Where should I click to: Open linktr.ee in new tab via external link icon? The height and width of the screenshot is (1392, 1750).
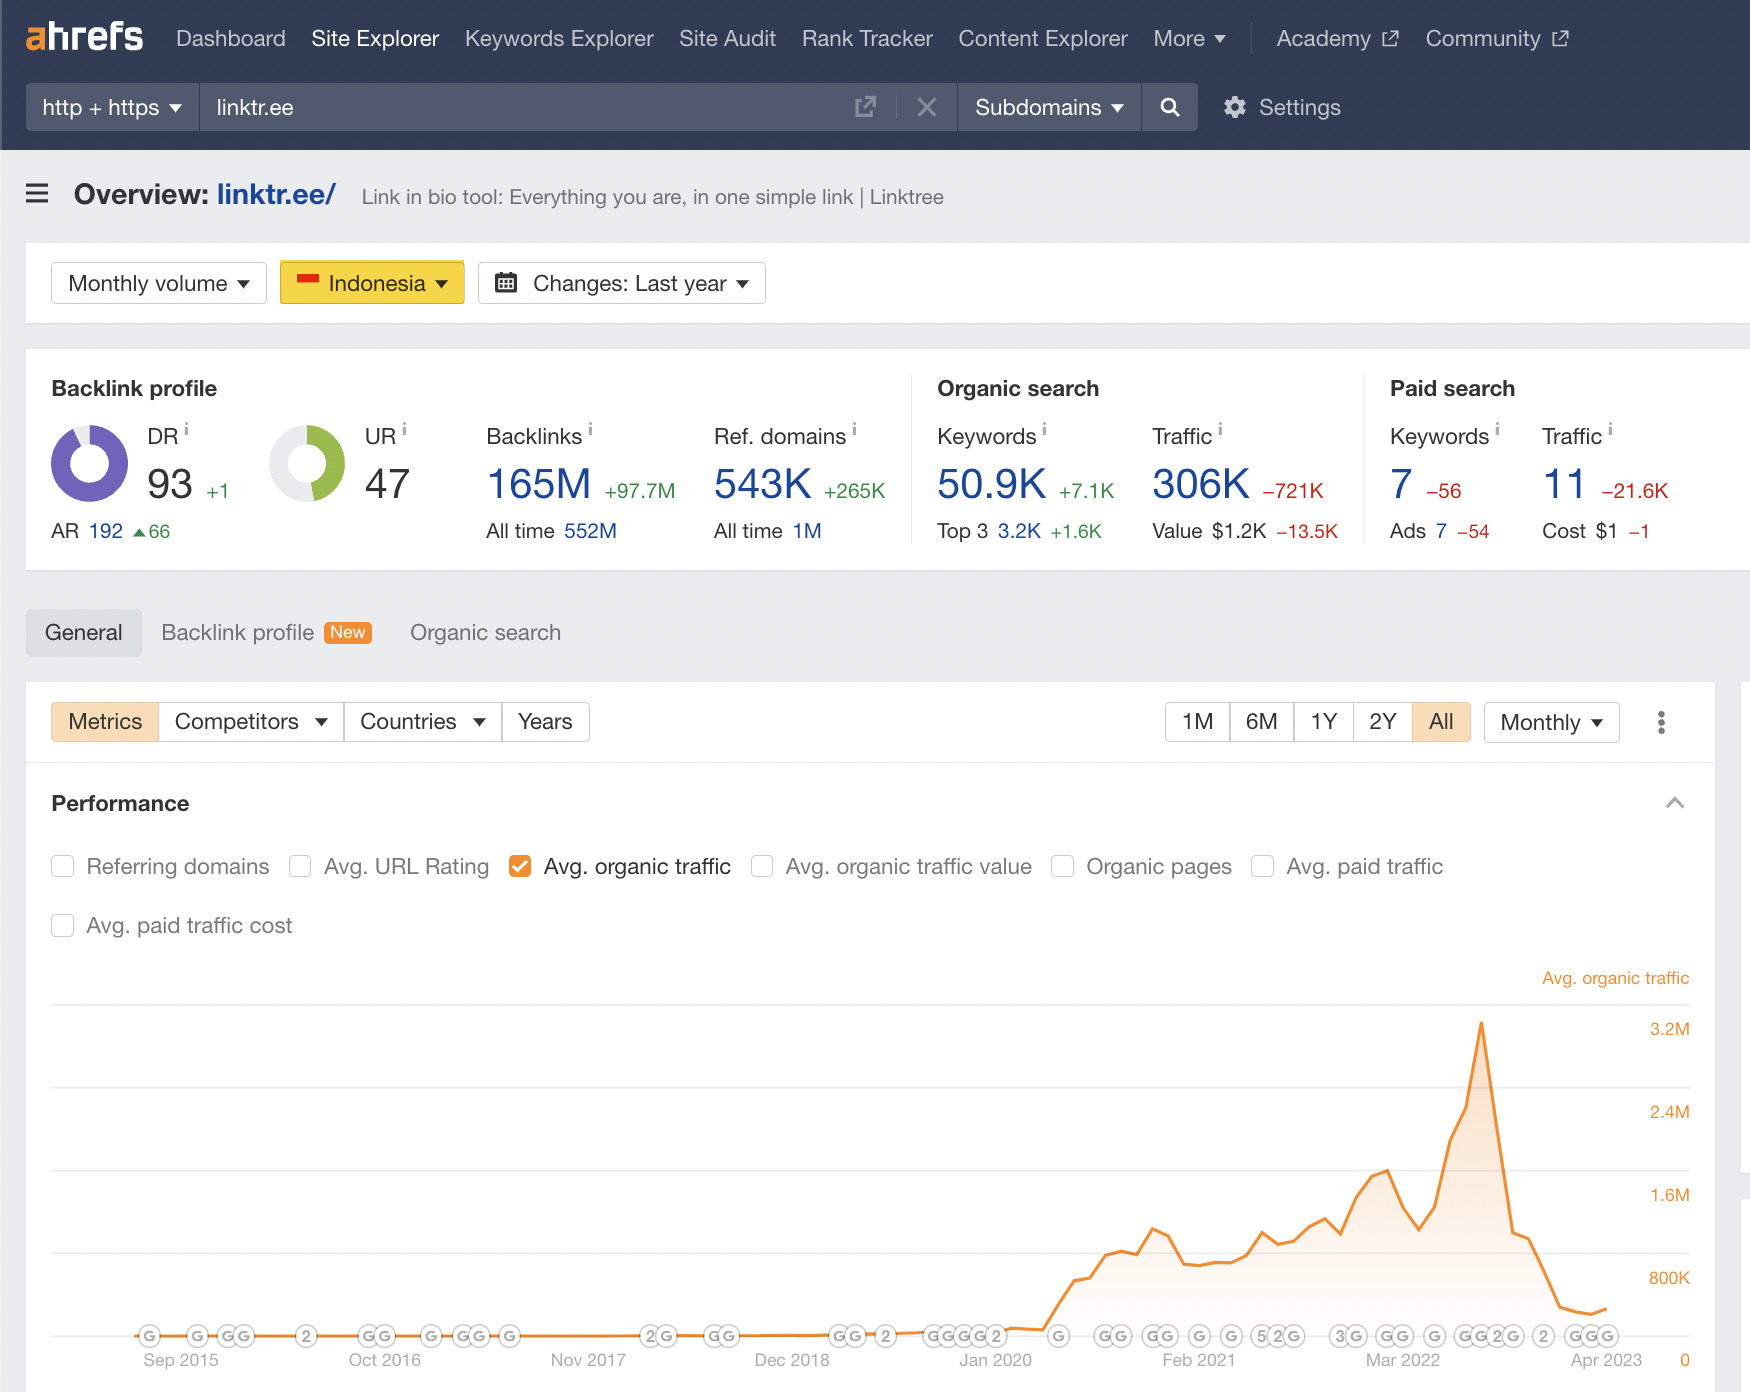(864, 107)
